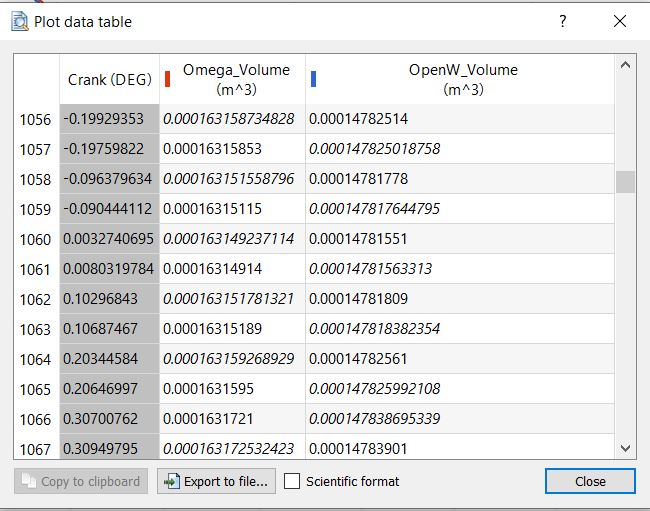Click the scrollbar down arrow

pos(625,448)
